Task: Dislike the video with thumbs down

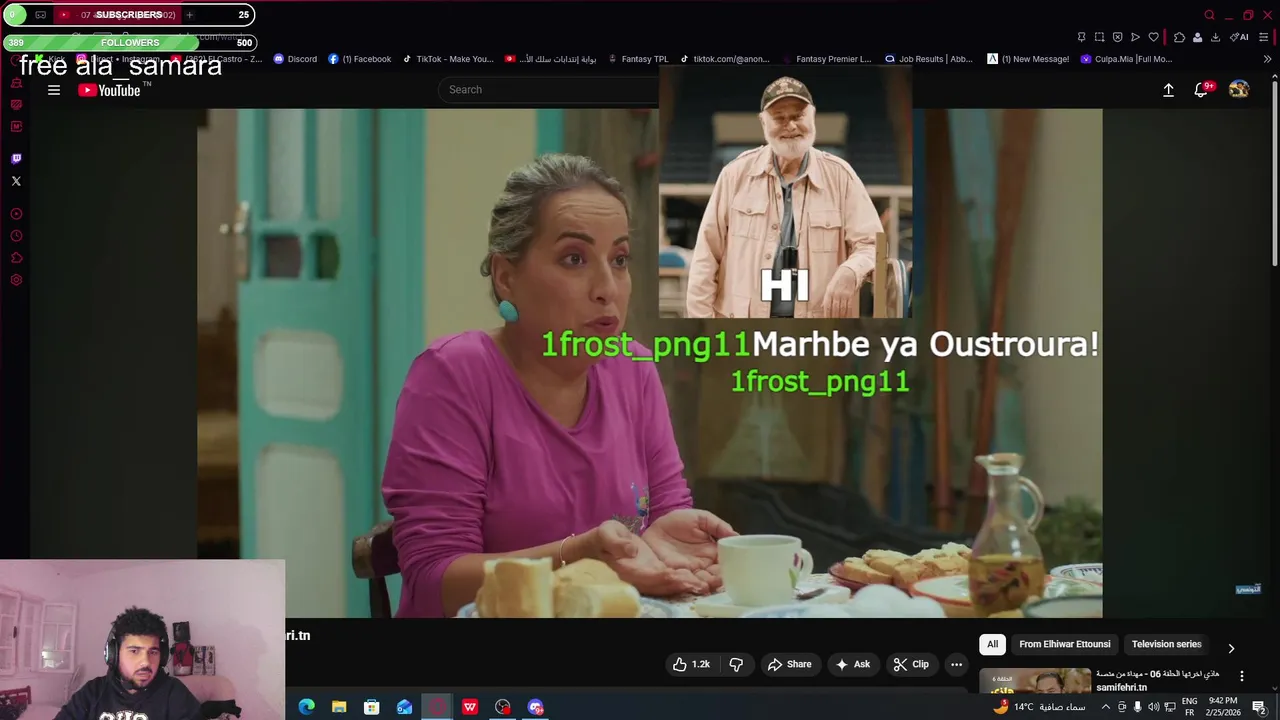Action: 736,664
